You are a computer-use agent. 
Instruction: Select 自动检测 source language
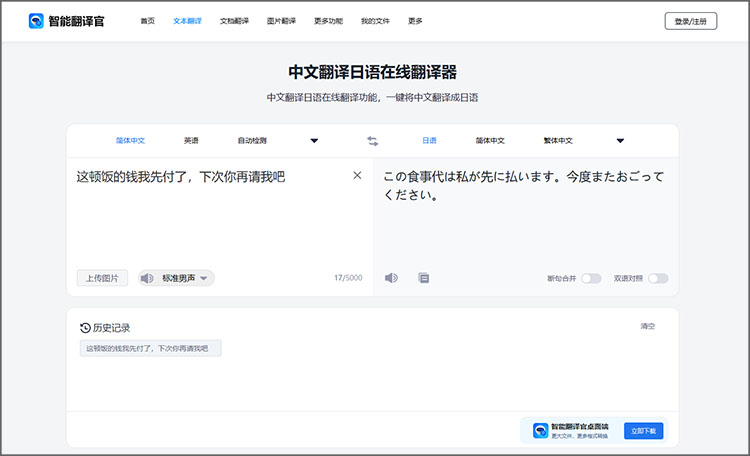(252, 141)
